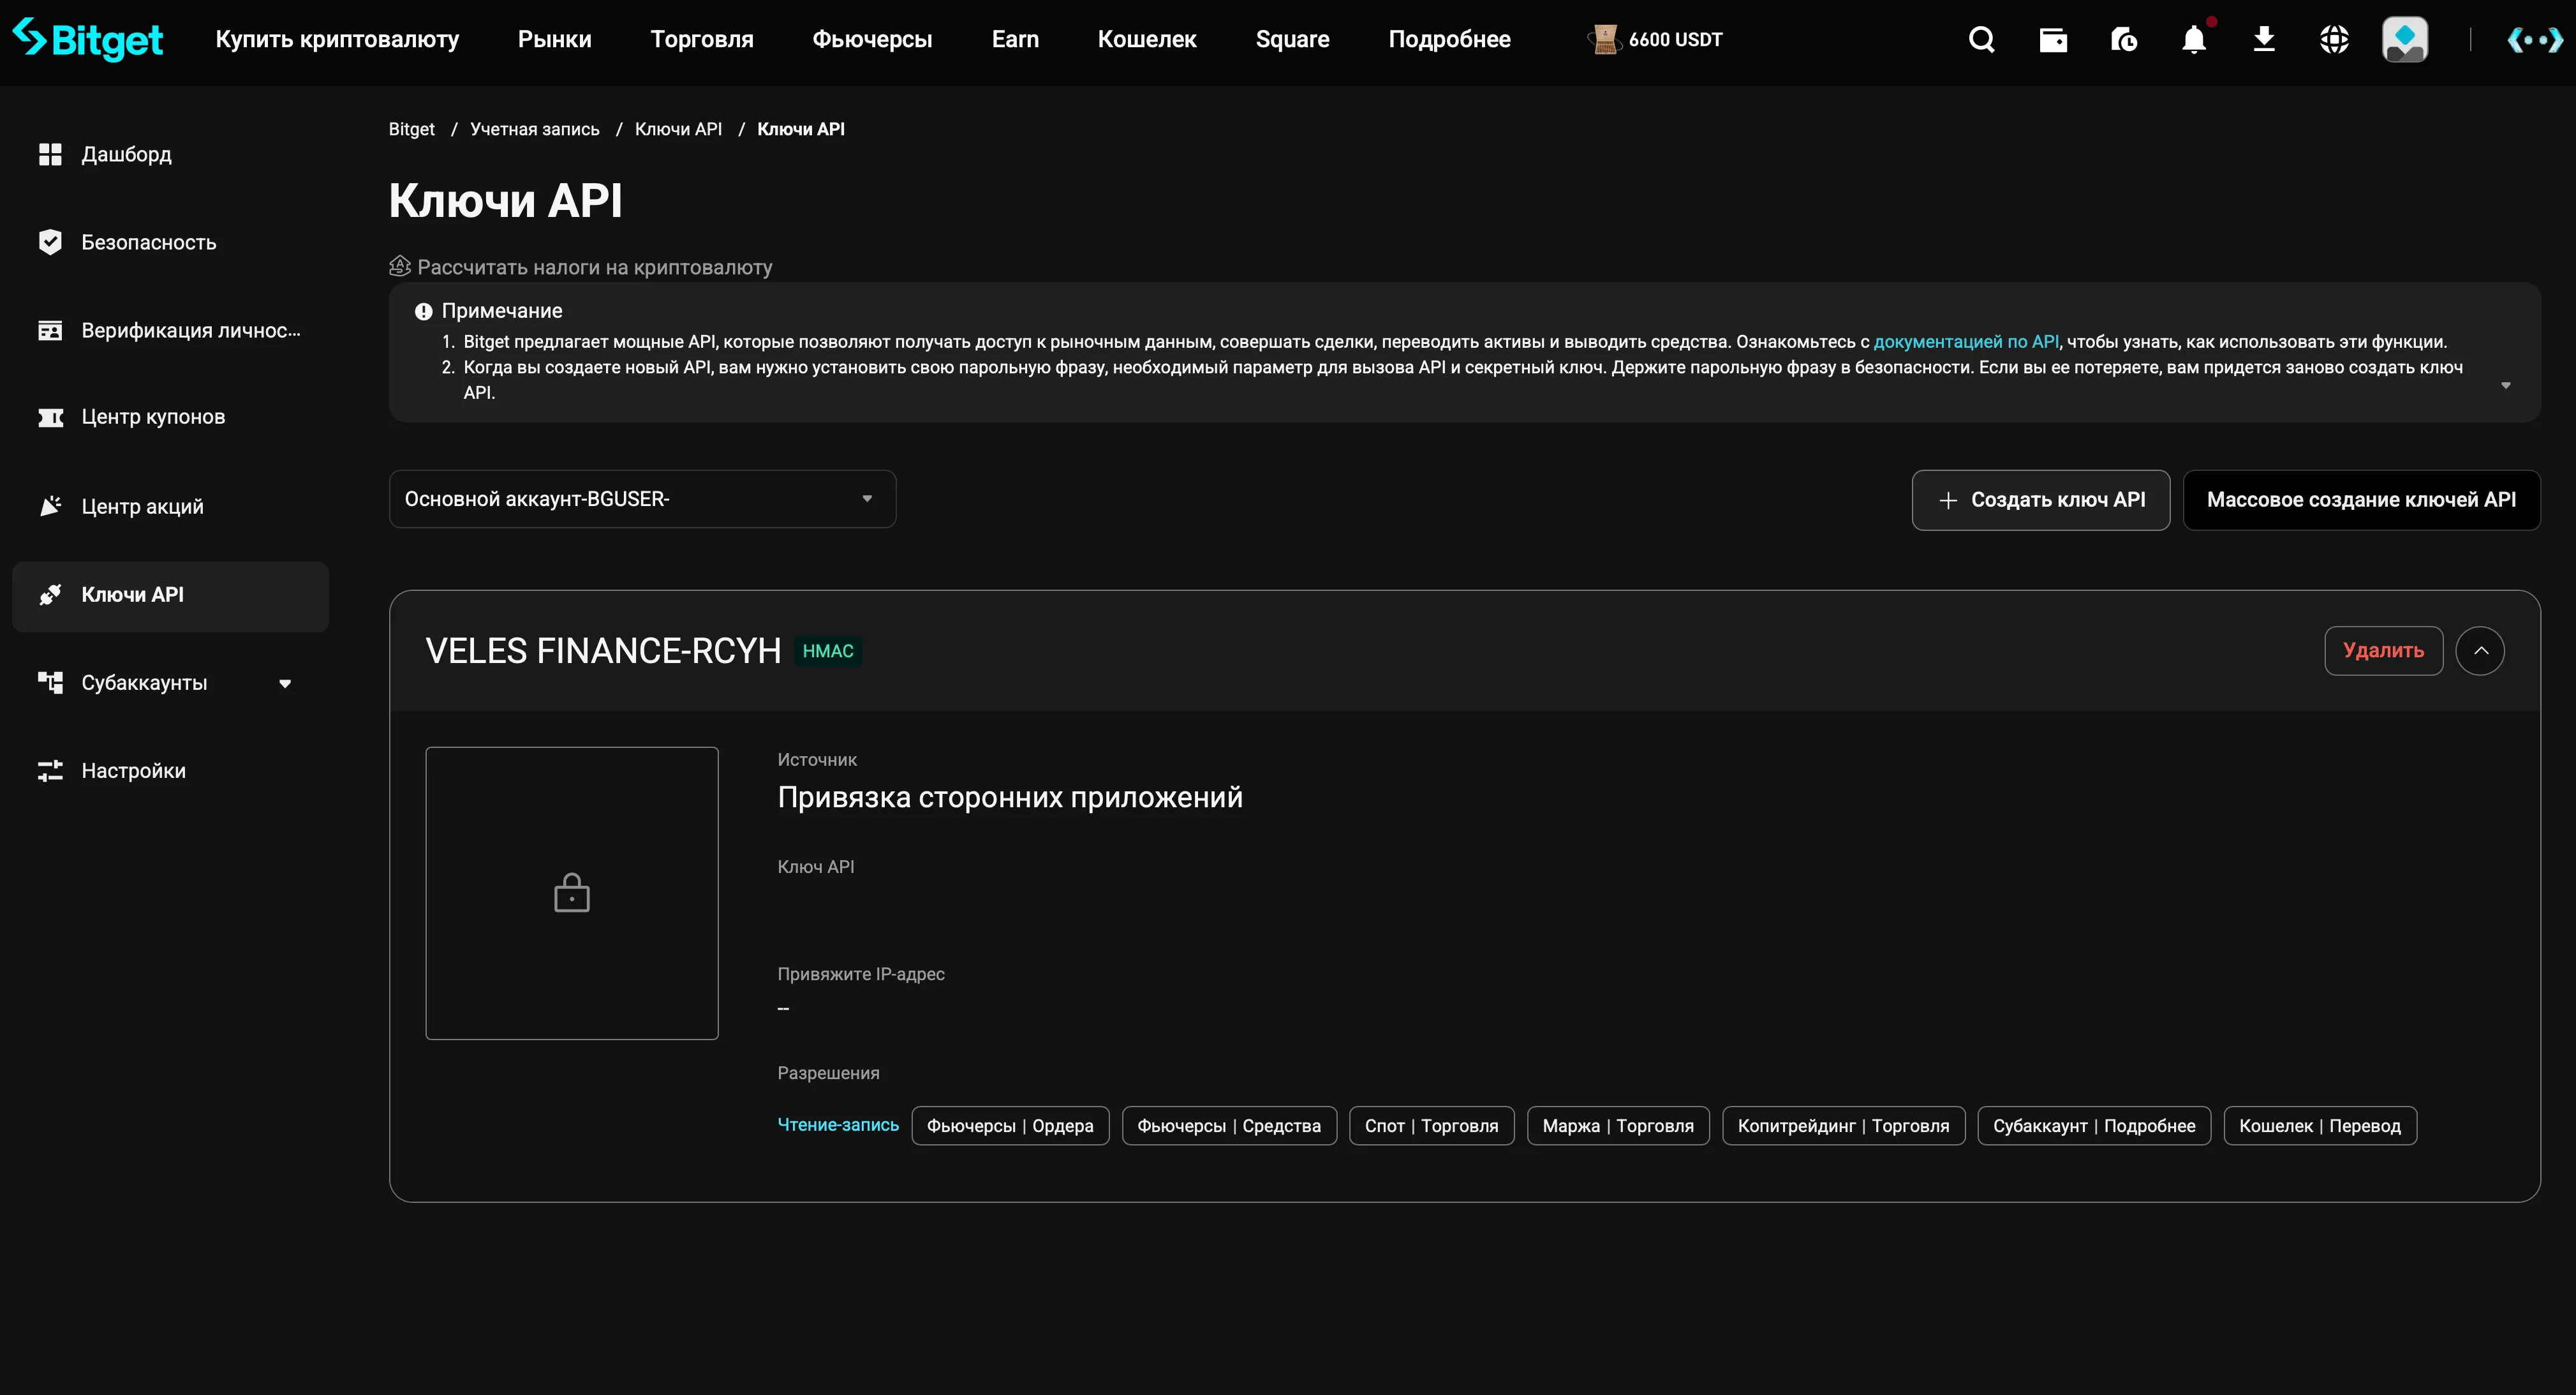Click the Создать ключ API button
Viewport: 2576px width, 1395px height.
pos(2040,499)
